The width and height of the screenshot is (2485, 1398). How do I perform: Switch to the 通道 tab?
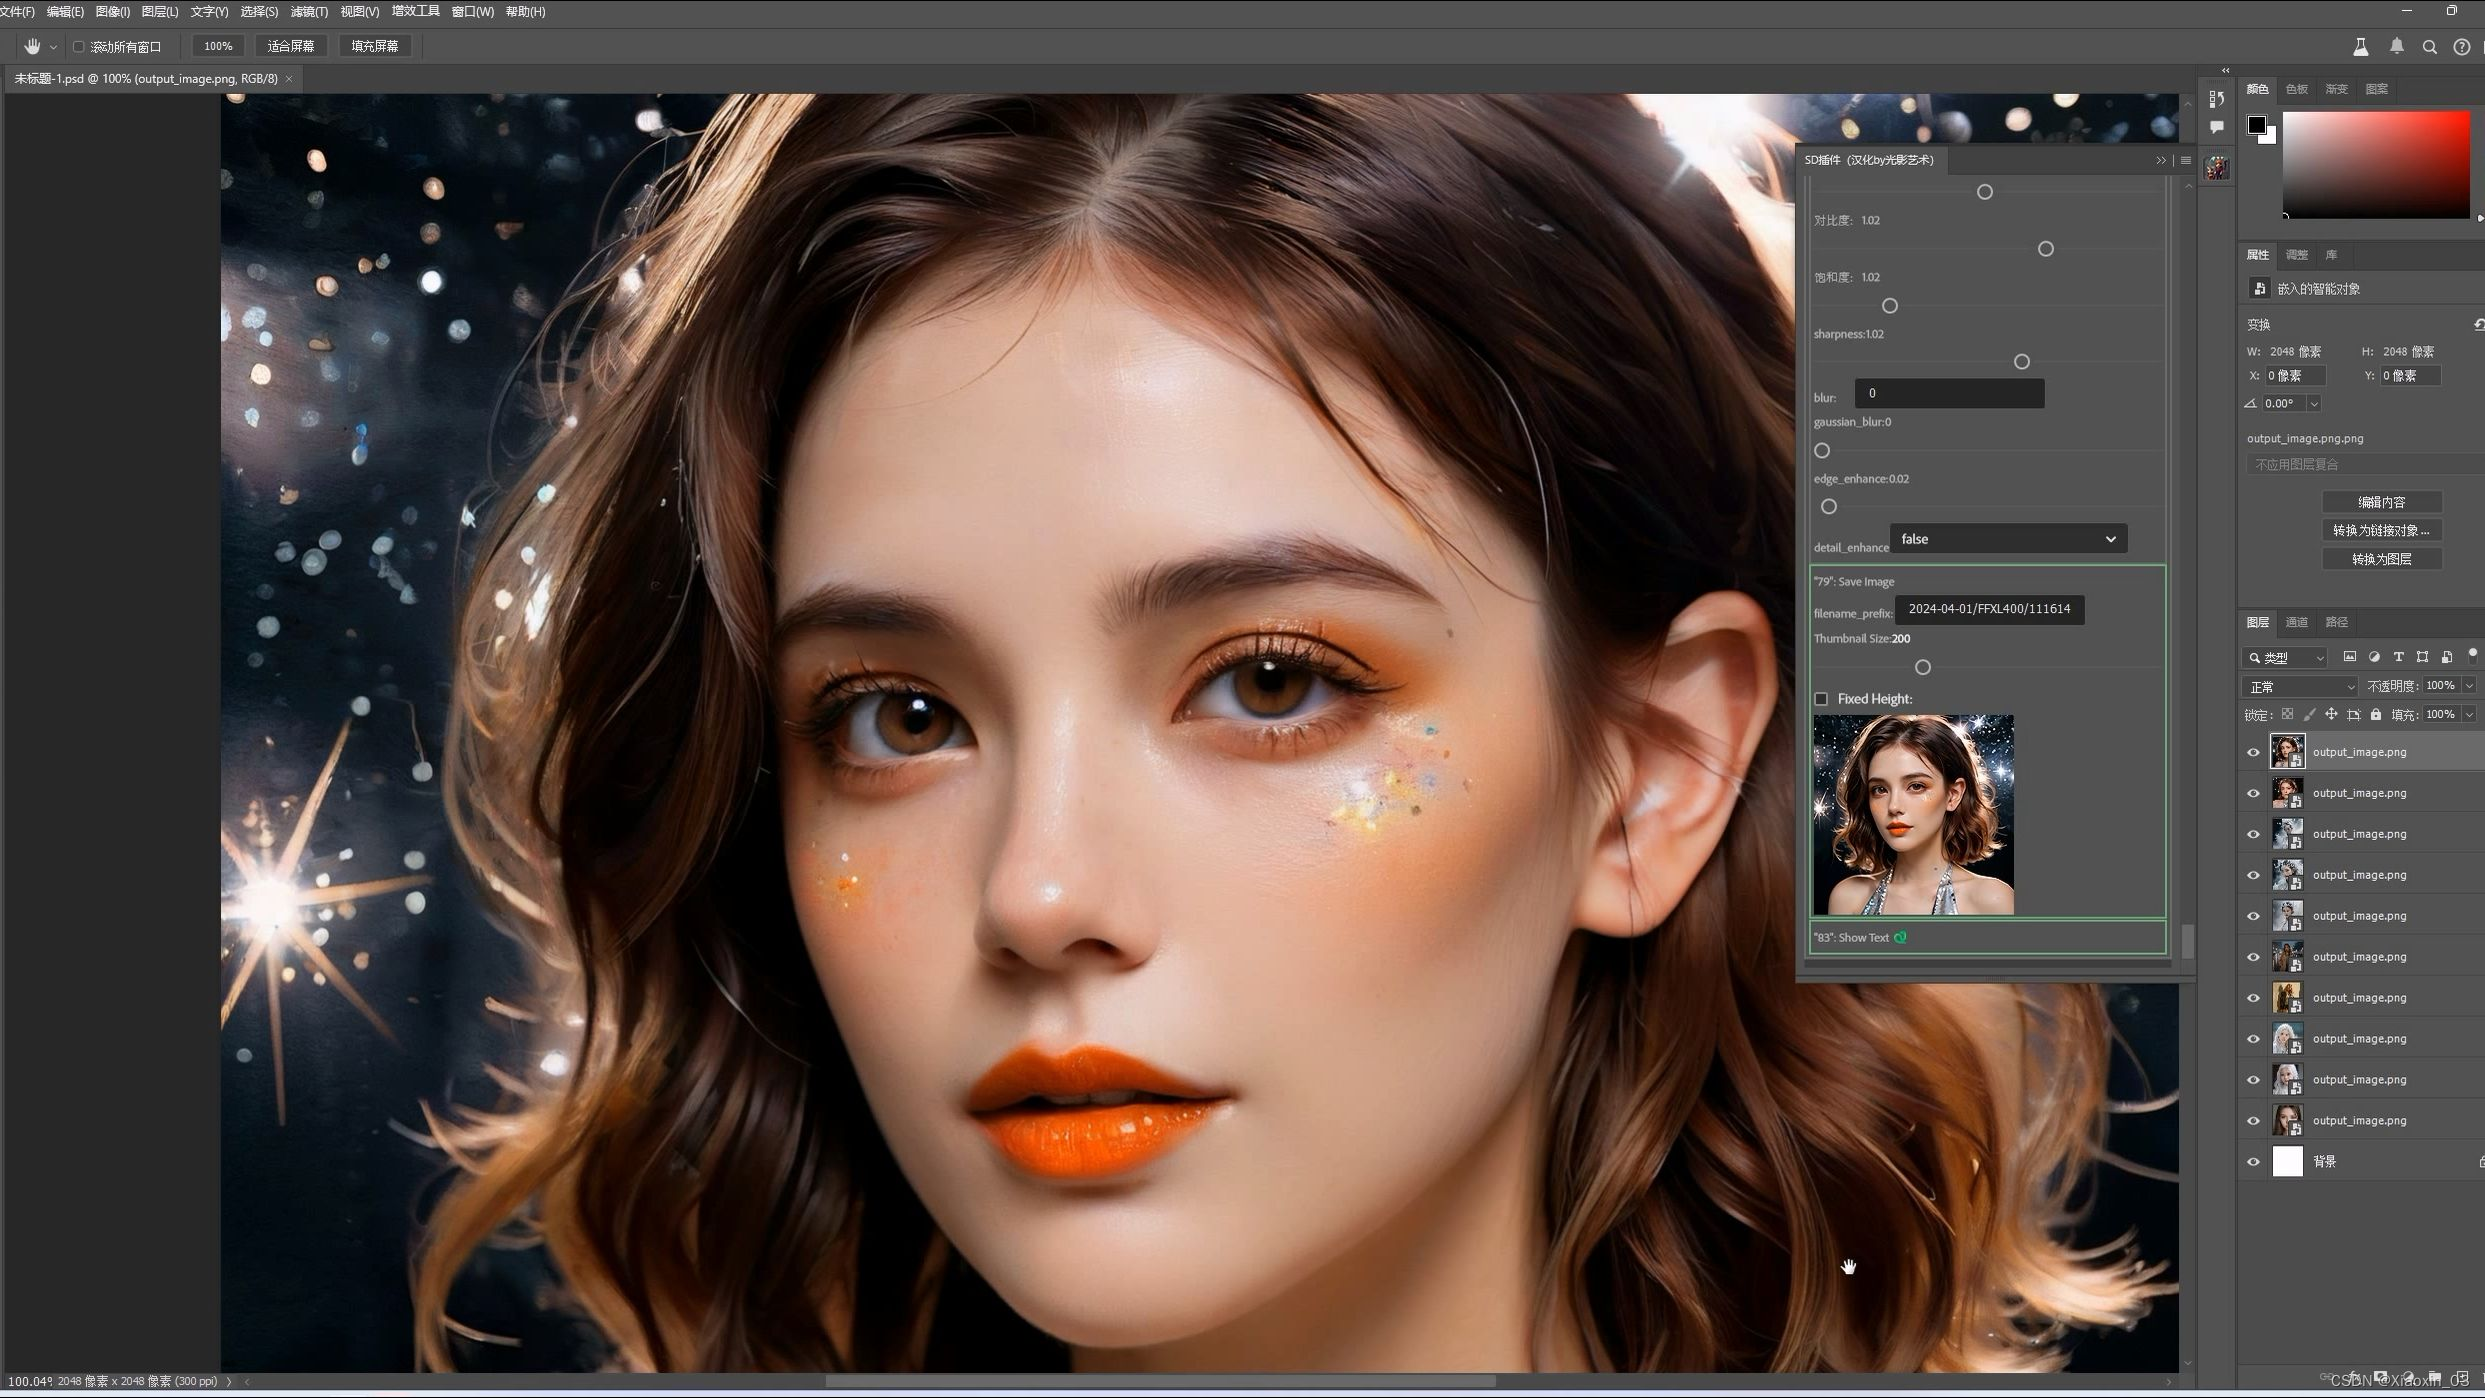pos(2296,622)
